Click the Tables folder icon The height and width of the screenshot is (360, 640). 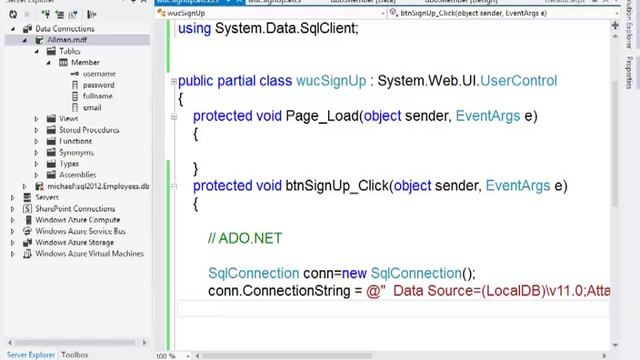click(51, 51)
